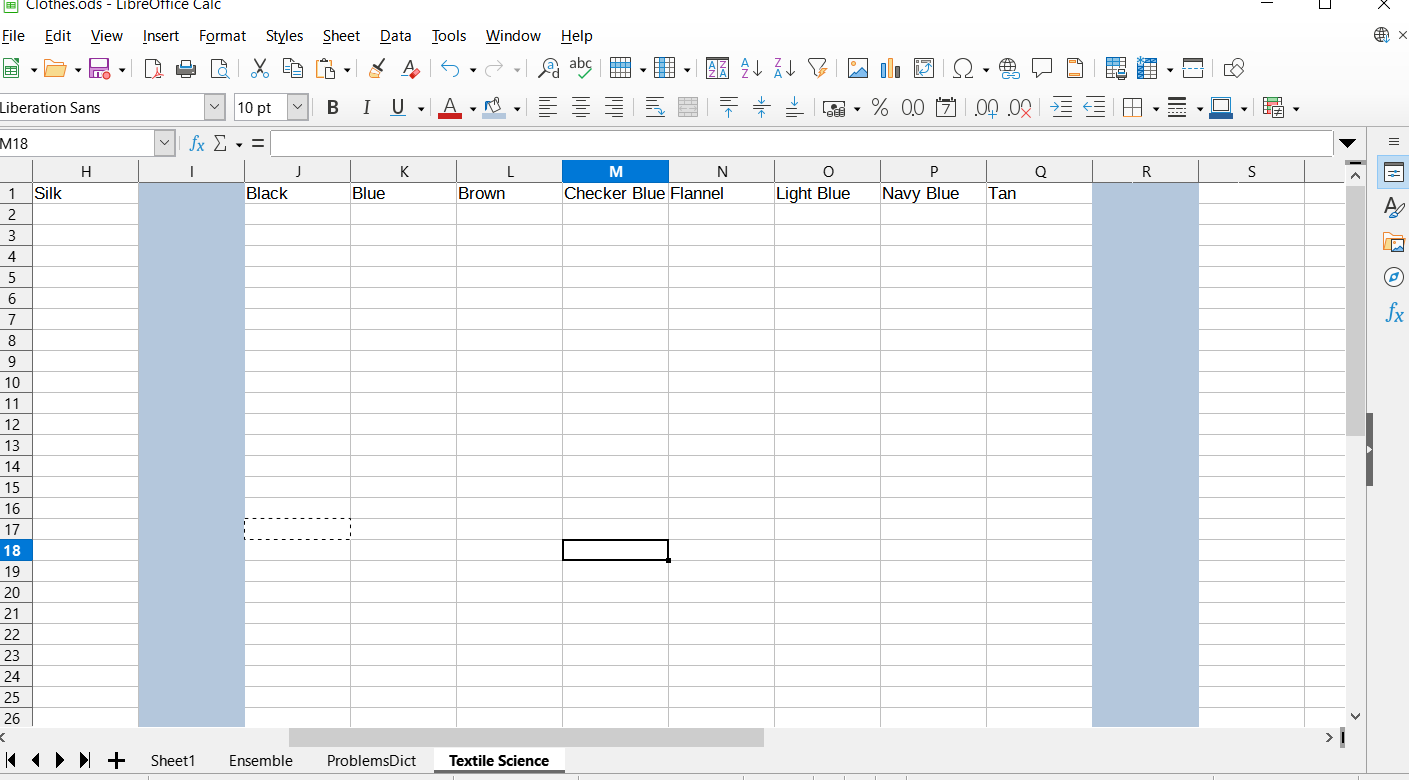Screen dimensions: 1409x780
Task: Go to the last sheet tab
Action: click(x=84, y=760)
